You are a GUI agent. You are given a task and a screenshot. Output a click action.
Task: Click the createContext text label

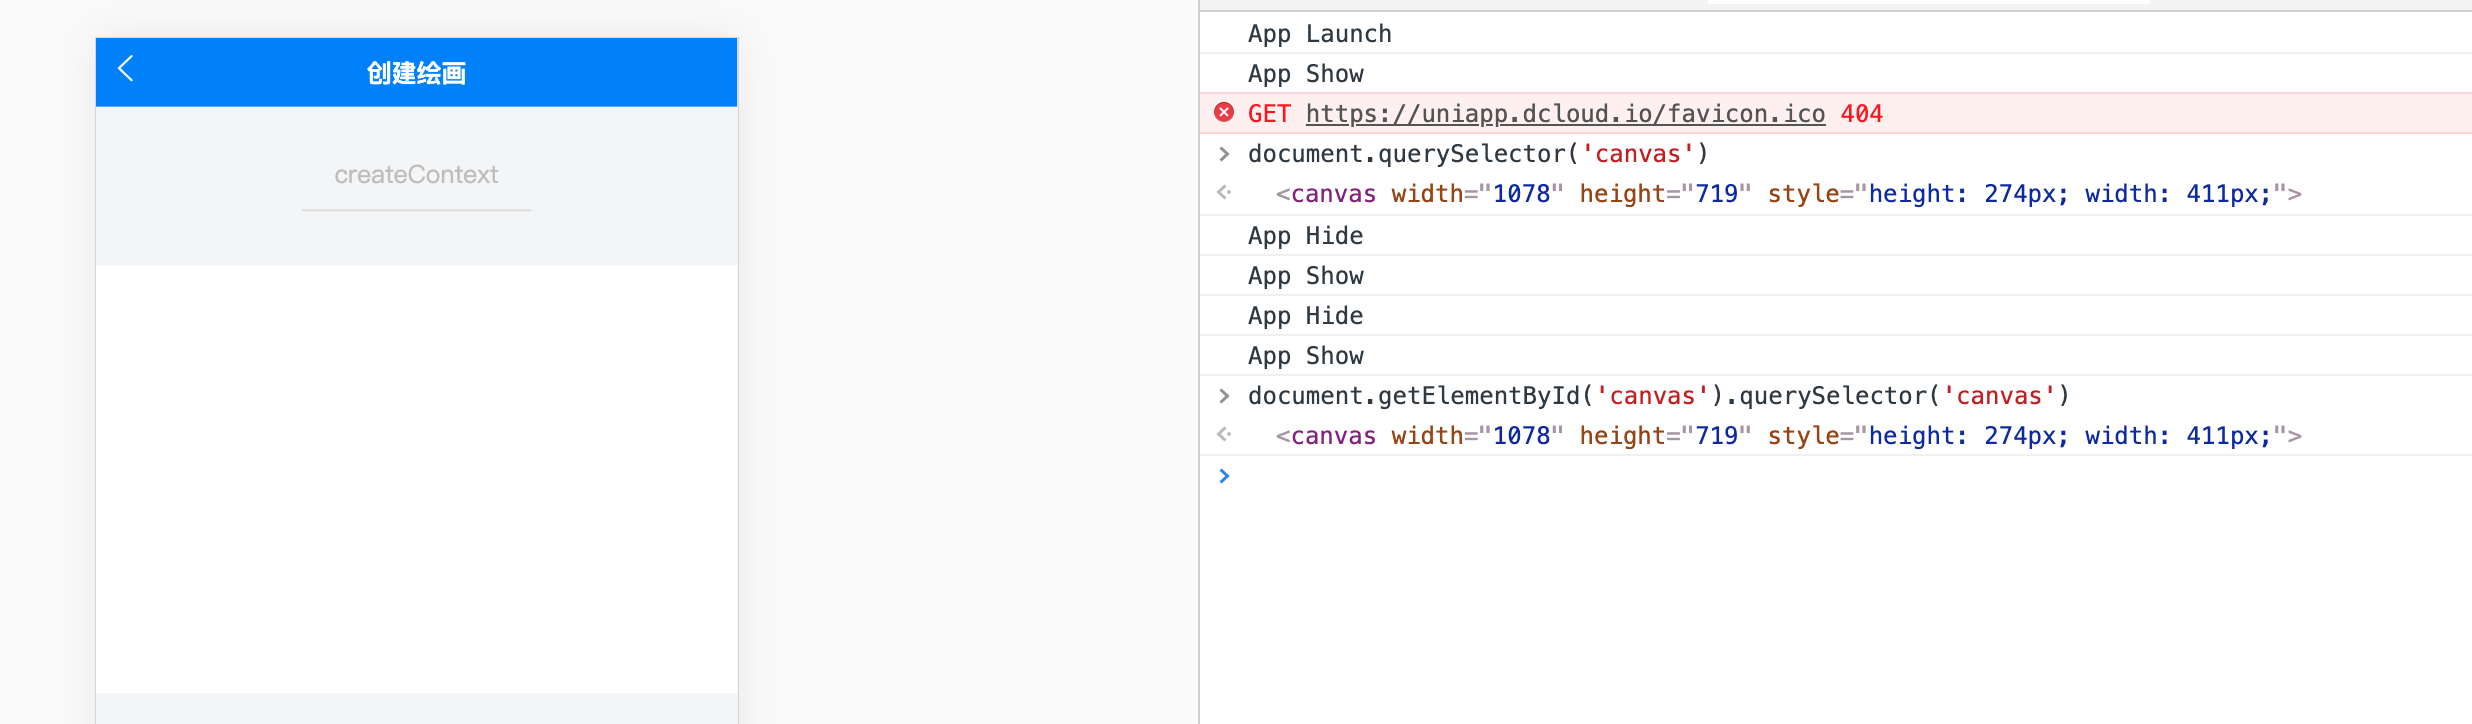pyautogui.click(x=416, y=175)
